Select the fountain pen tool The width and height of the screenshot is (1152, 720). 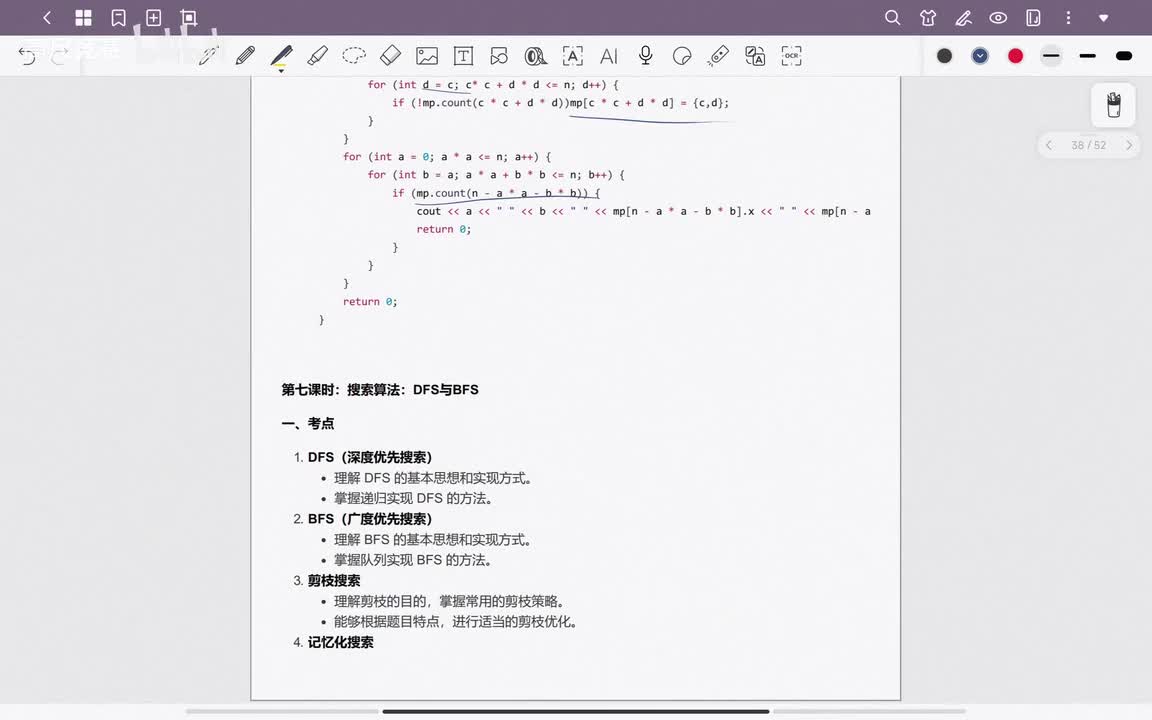coord(209,56)
